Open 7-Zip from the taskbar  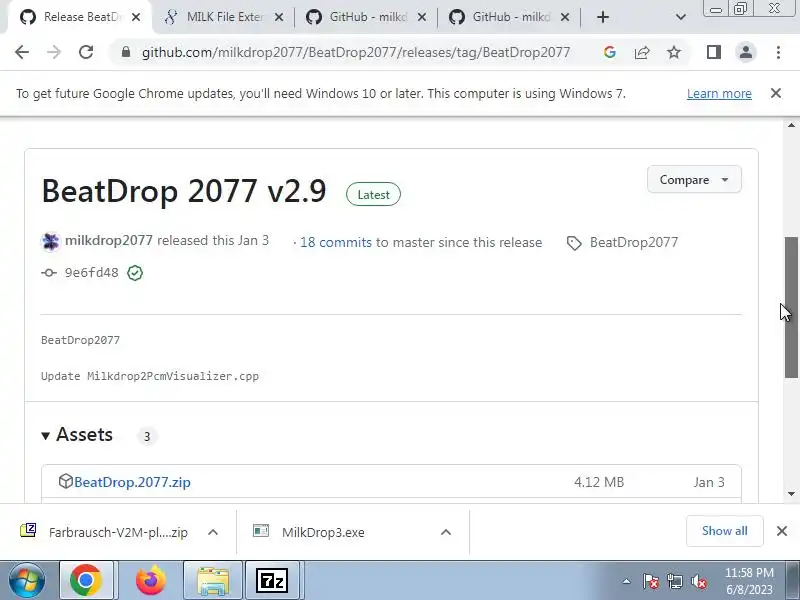pyautogui.click(x=272, y=581)
